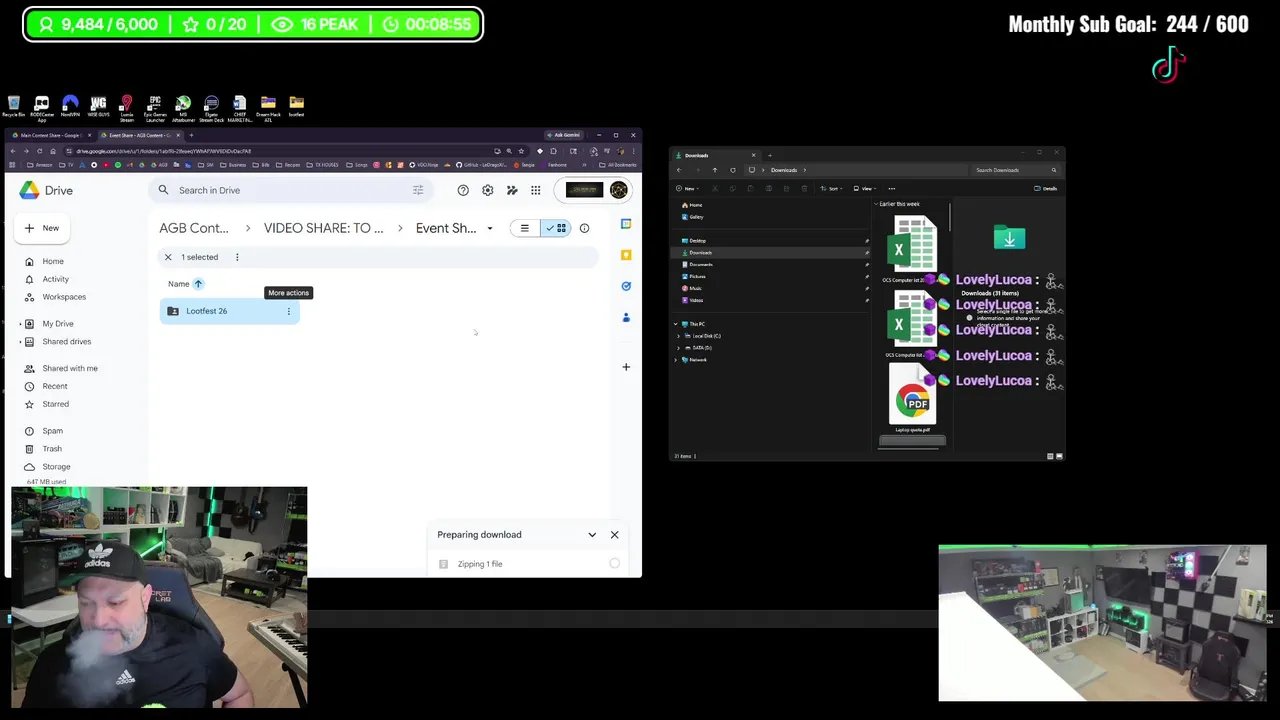Open New dropdown in File Explorer
The width and height of the screenshot is (1280, 720).
click(687, 188)
